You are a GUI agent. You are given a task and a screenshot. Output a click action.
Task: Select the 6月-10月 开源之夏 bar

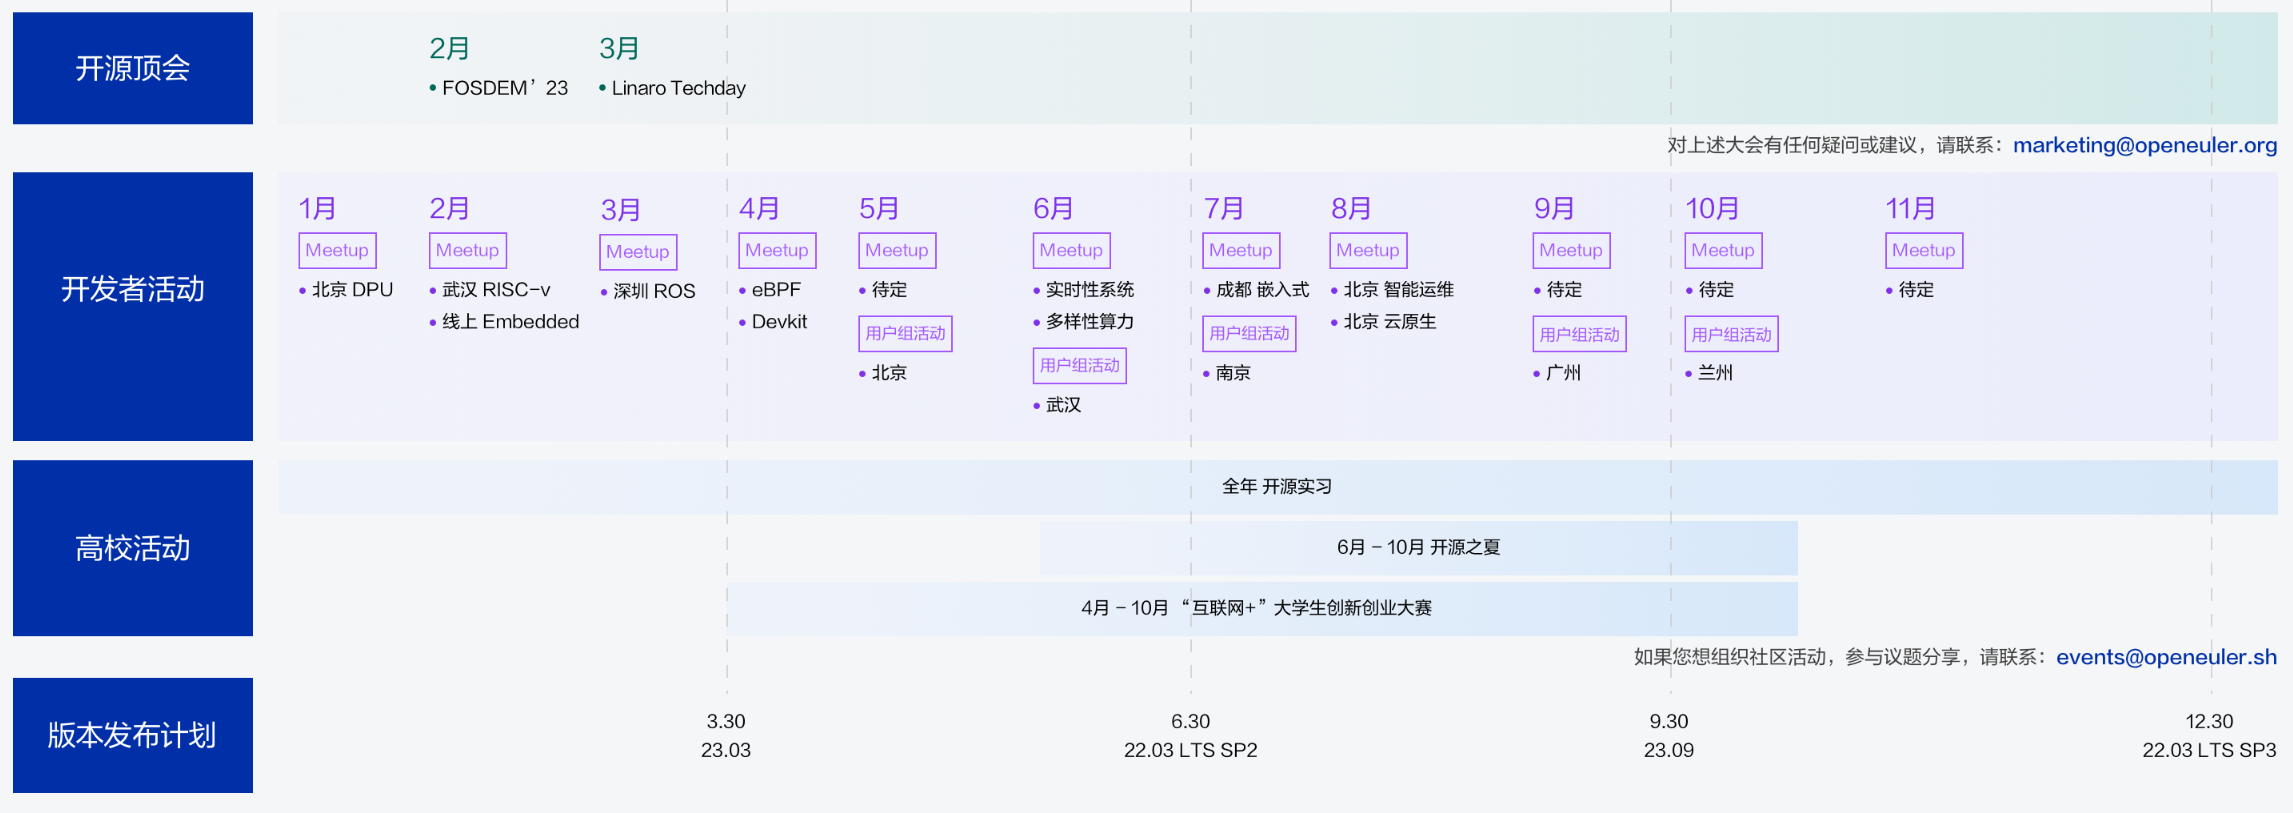pyautogui.click(x=1418, y=547)
